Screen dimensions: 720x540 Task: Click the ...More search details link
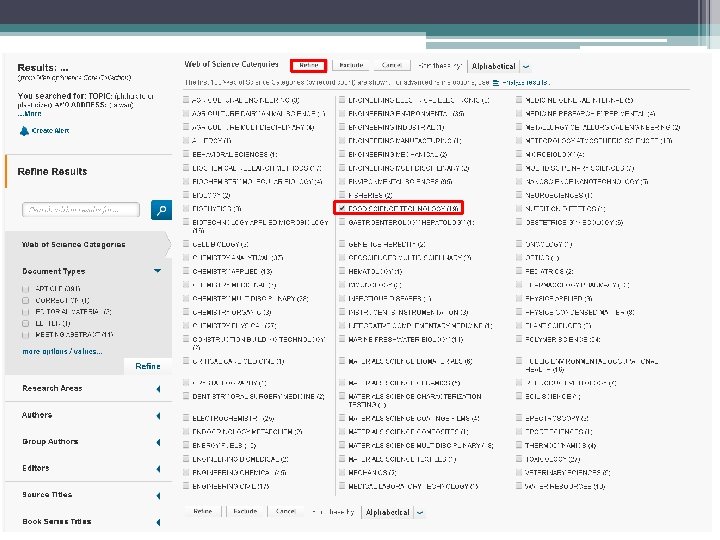point(29,113)
